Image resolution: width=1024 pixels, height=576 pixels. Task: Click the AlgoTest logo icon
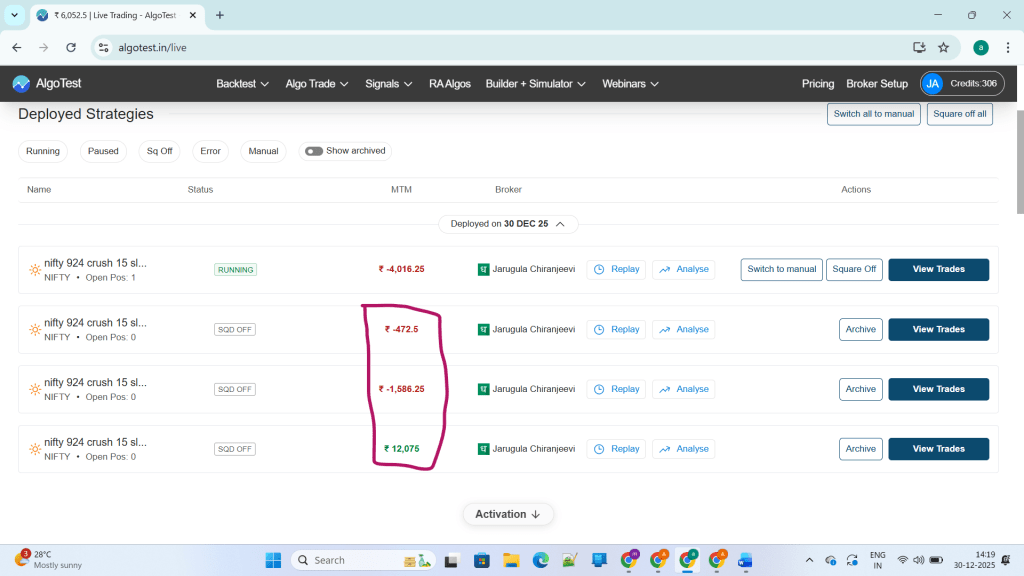coord(21,84)
